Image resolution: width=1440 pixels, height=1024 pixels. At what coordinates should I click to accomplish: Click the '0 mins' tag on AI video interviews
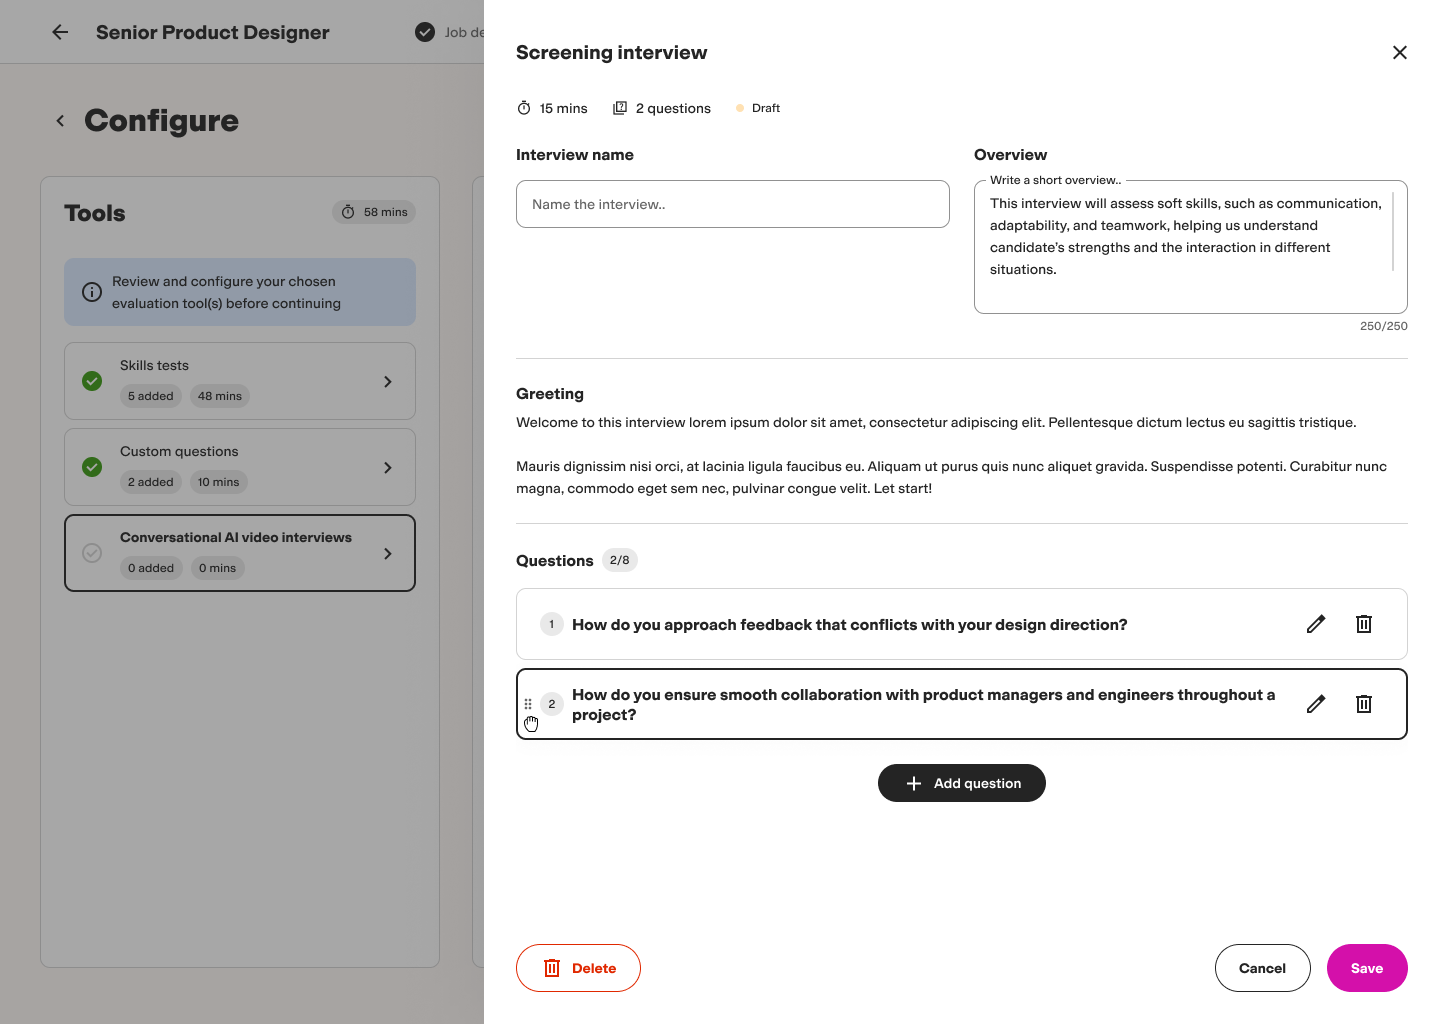tap(218, 568)
